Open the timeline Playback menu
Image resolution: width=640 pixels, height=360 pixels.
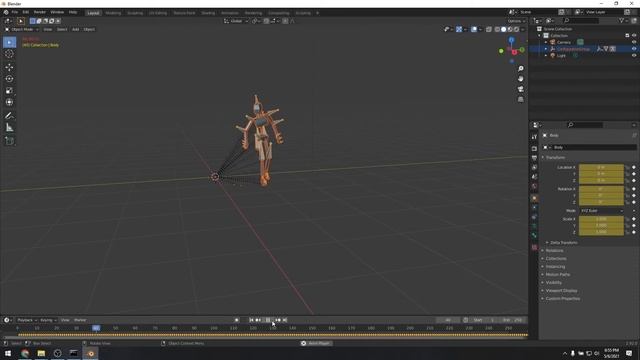click(x=27, y=320)
